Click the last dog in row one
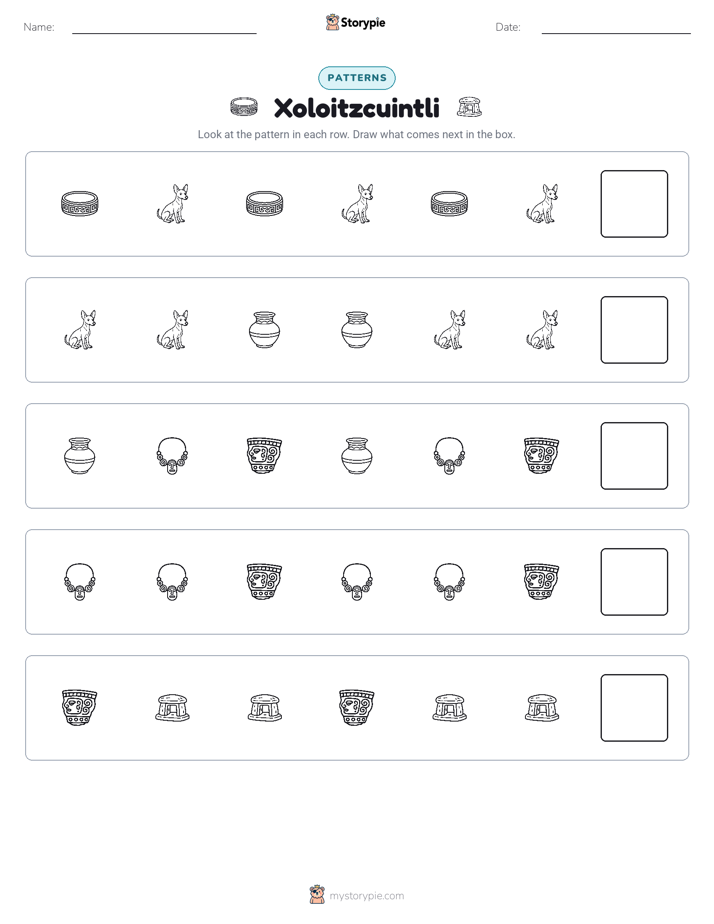This screenshot has width=714, height=924. [x=542, y=204]
